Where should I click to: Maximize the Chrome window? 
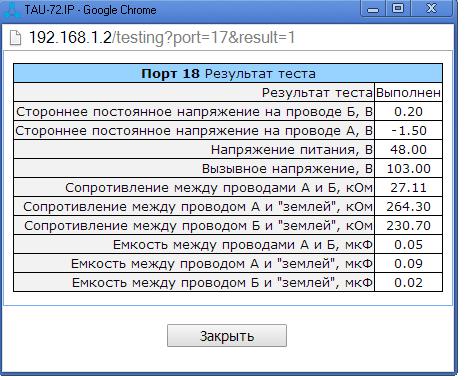pyautogui.click(x=398, y=8)
